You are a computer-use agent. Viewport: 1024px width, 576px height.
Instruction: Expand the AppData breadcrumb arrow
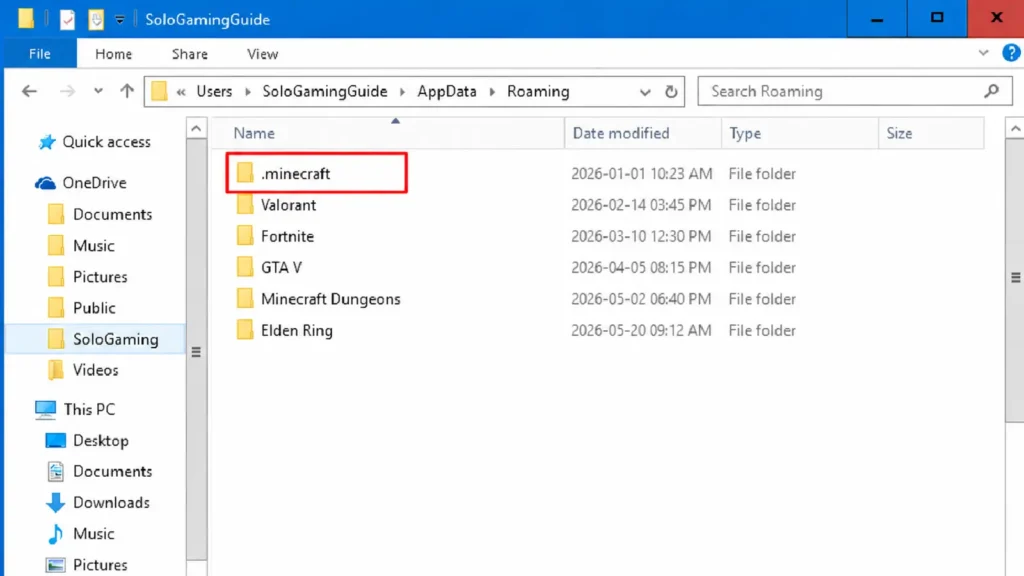point(492,92)
